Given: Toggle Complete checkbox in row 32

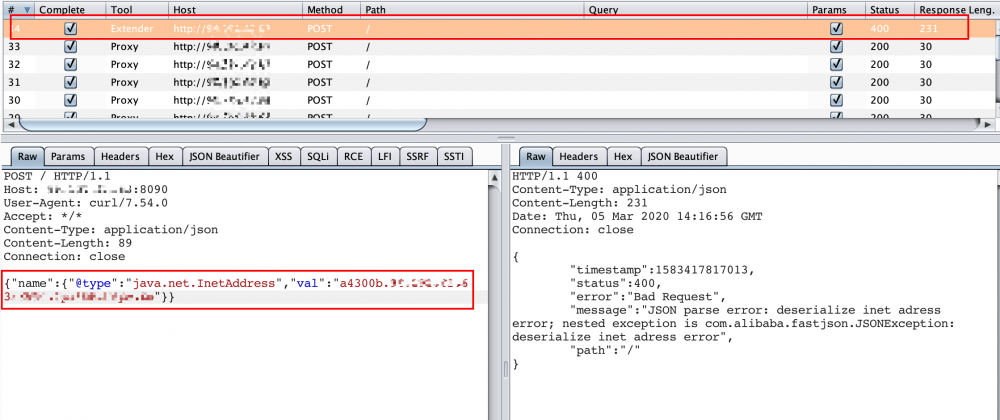Looking at the screenshot, I should click(x=71, y=64).
